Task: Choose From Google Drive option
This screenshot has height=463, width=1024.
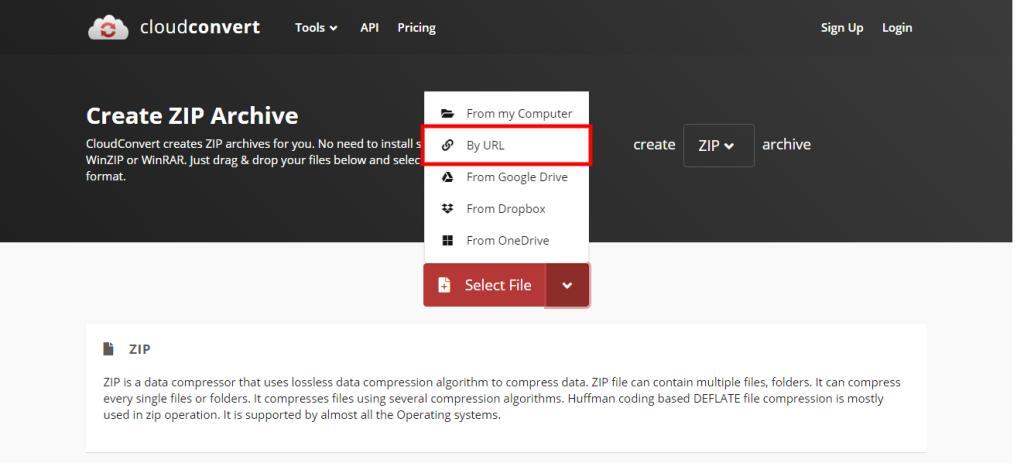Action: [507, 177]
